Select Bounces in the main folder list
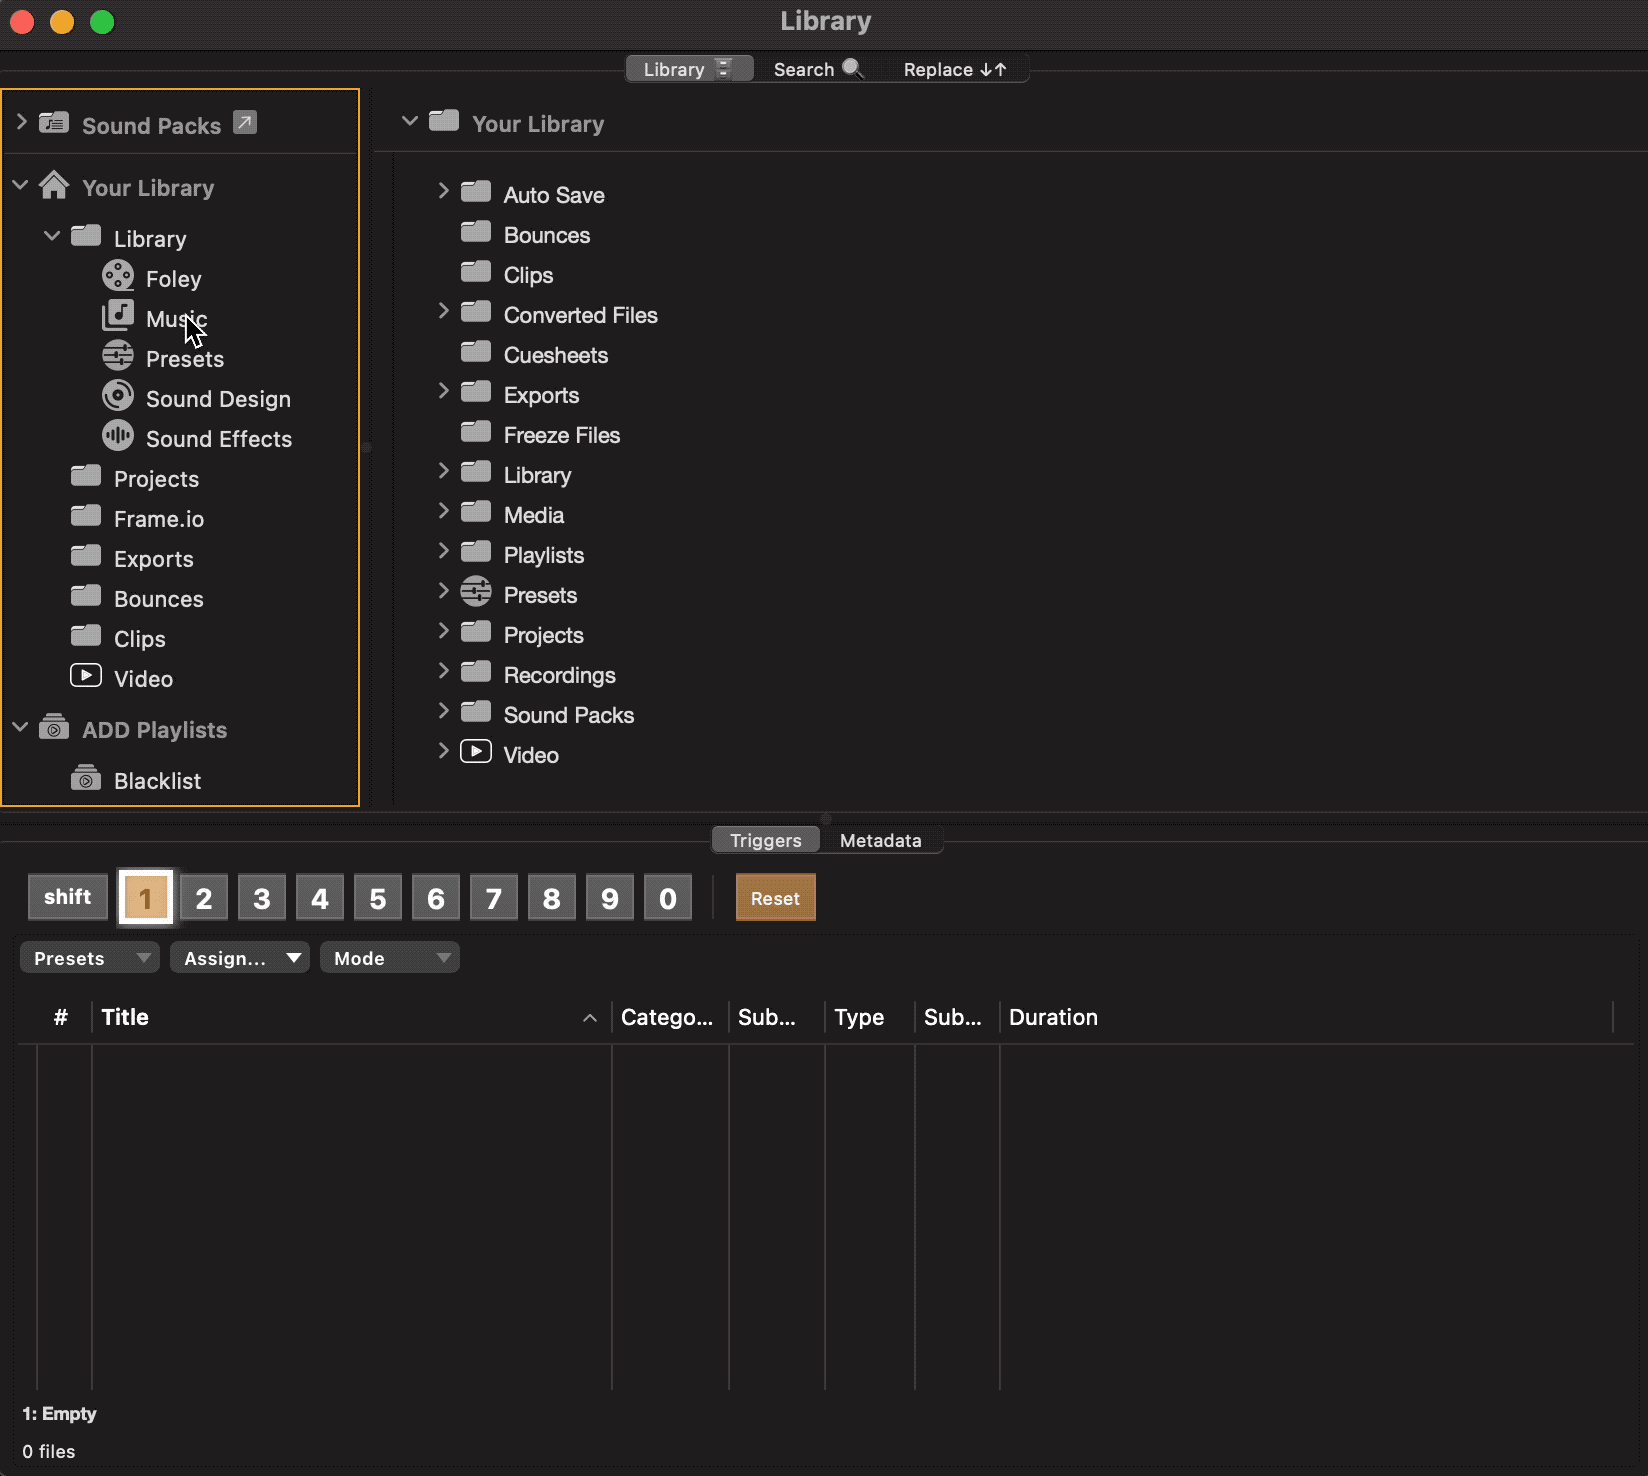 [x=546, y=235]
